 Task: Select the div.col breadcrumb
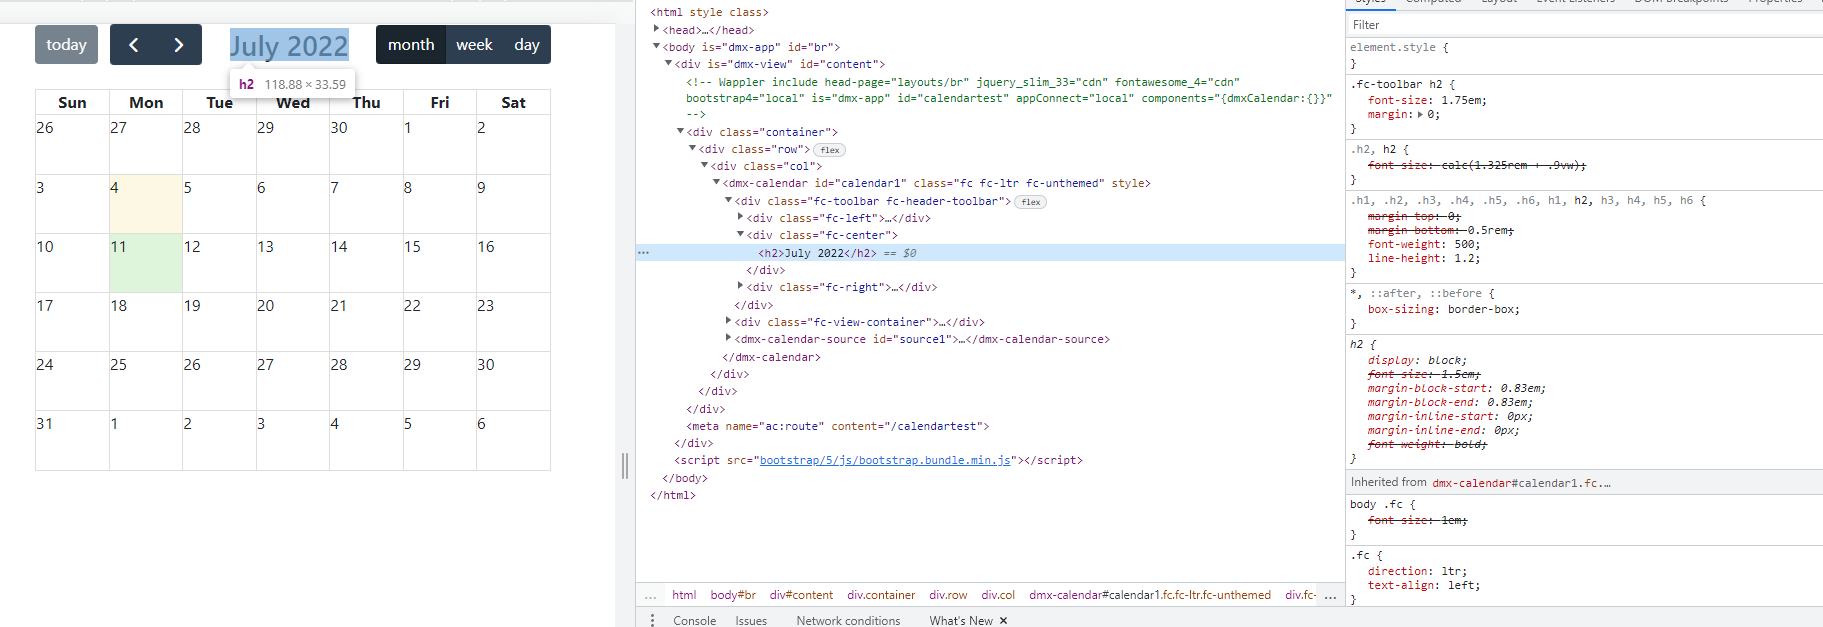998,595
